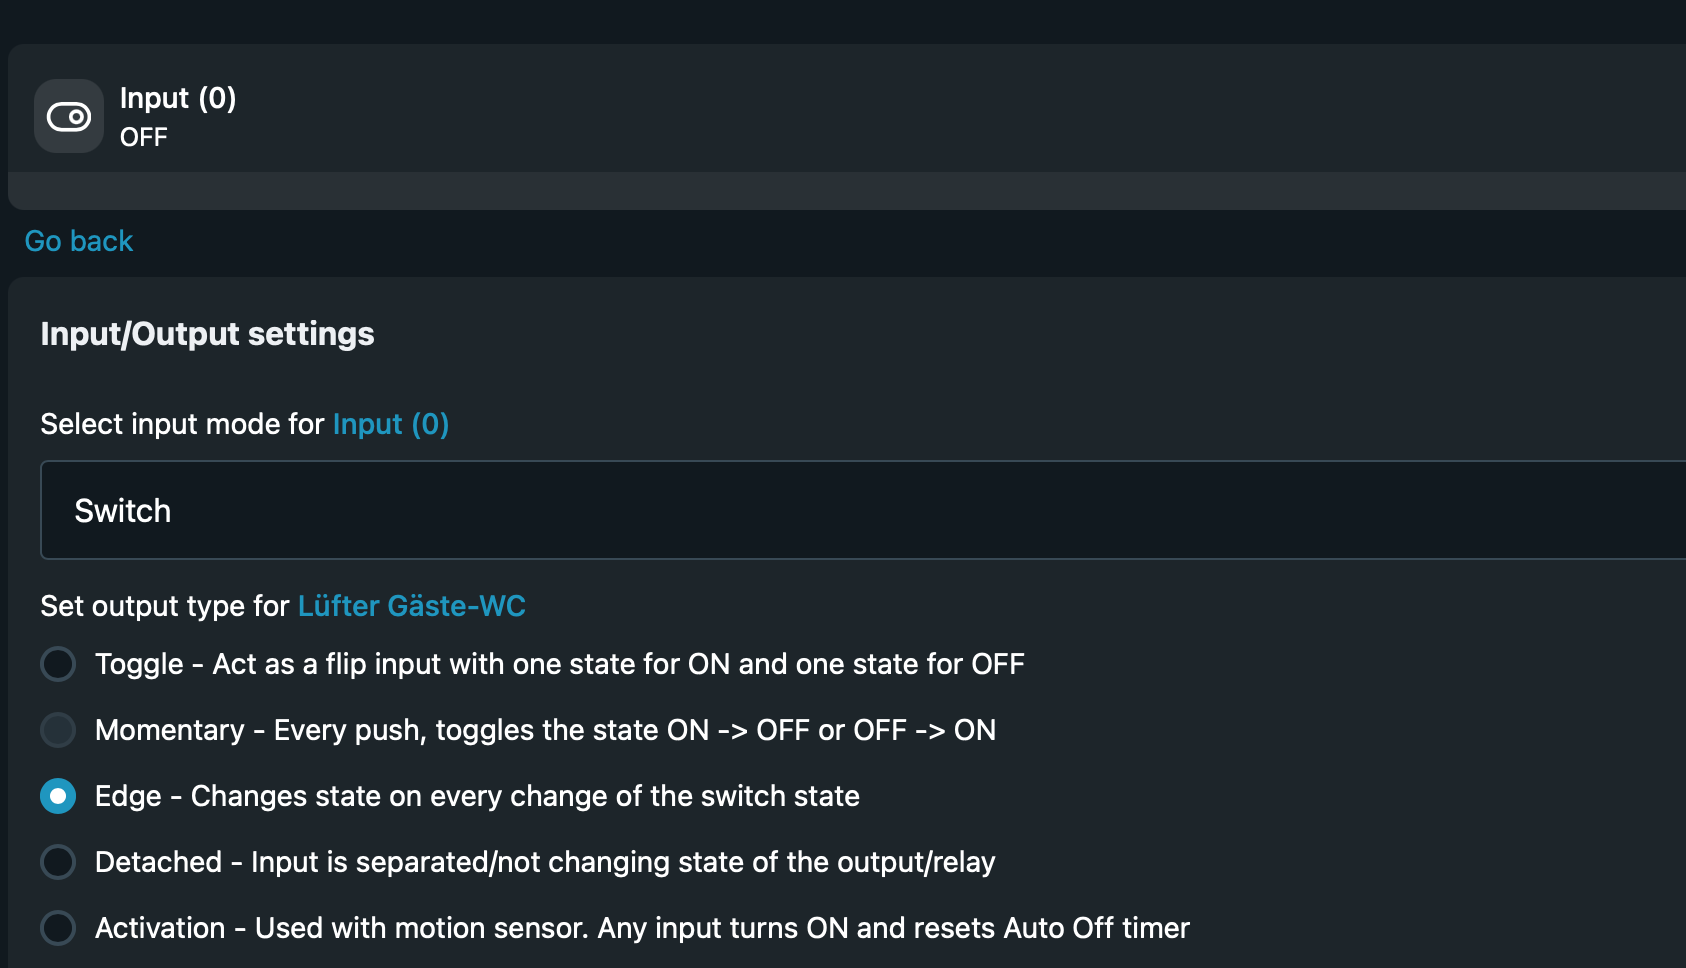Click the selected Edge radio button circle

[58, 796]
